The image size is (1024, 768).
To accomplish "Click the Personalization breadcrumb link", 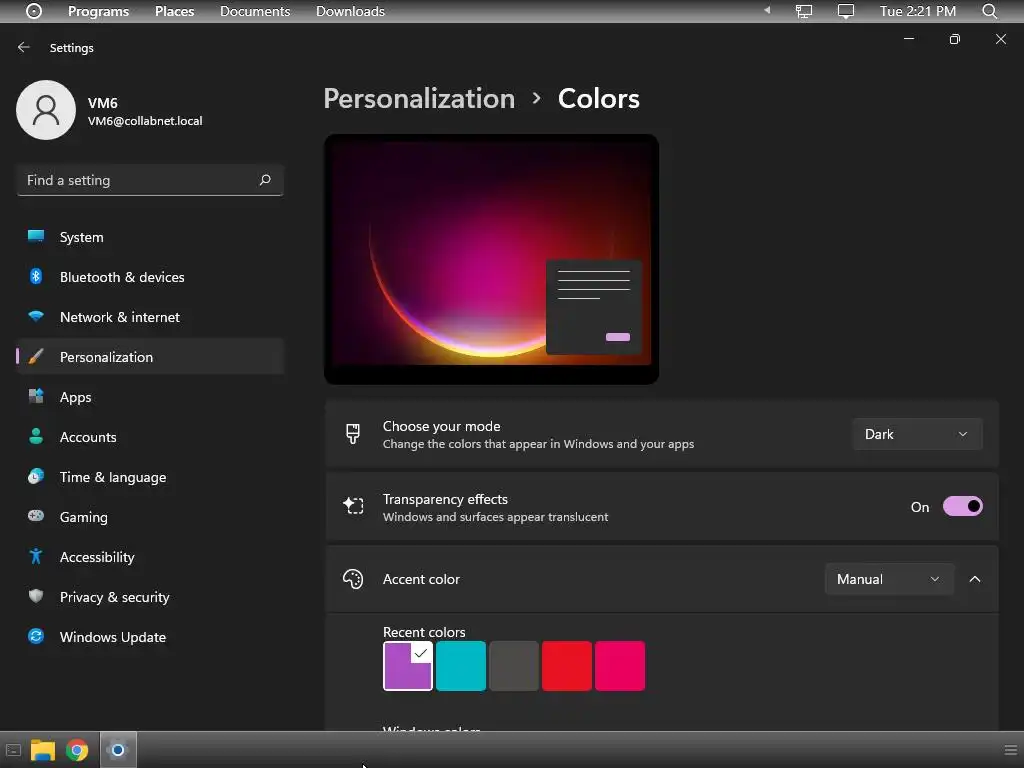I will [419, 99].
